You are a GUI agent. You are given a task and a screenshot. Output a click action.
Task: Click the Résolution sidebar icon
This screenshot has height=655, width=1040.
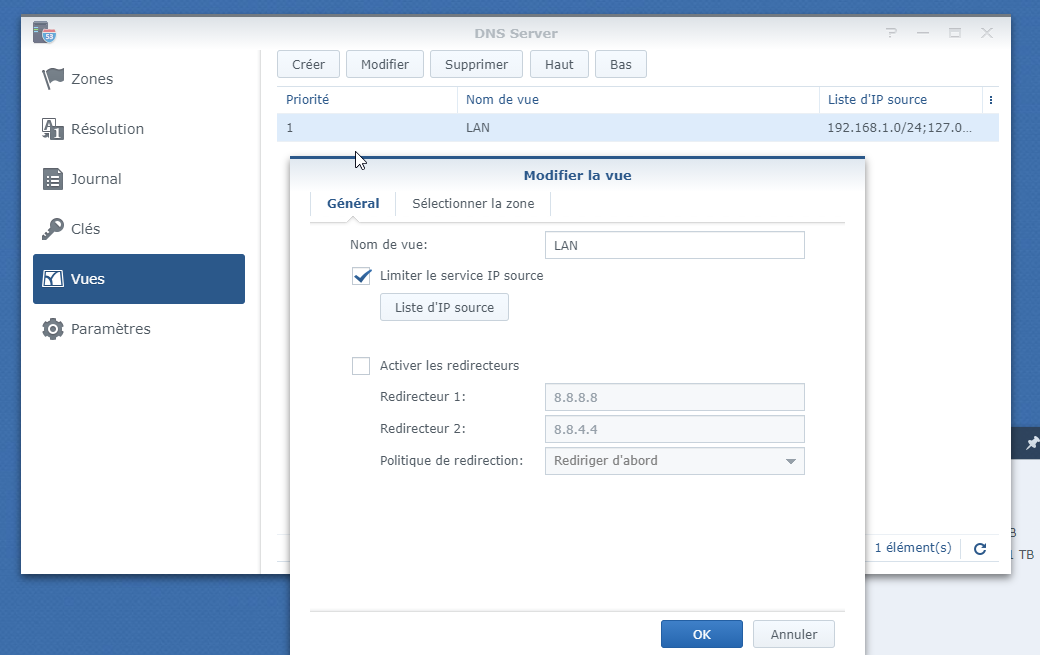53,129
